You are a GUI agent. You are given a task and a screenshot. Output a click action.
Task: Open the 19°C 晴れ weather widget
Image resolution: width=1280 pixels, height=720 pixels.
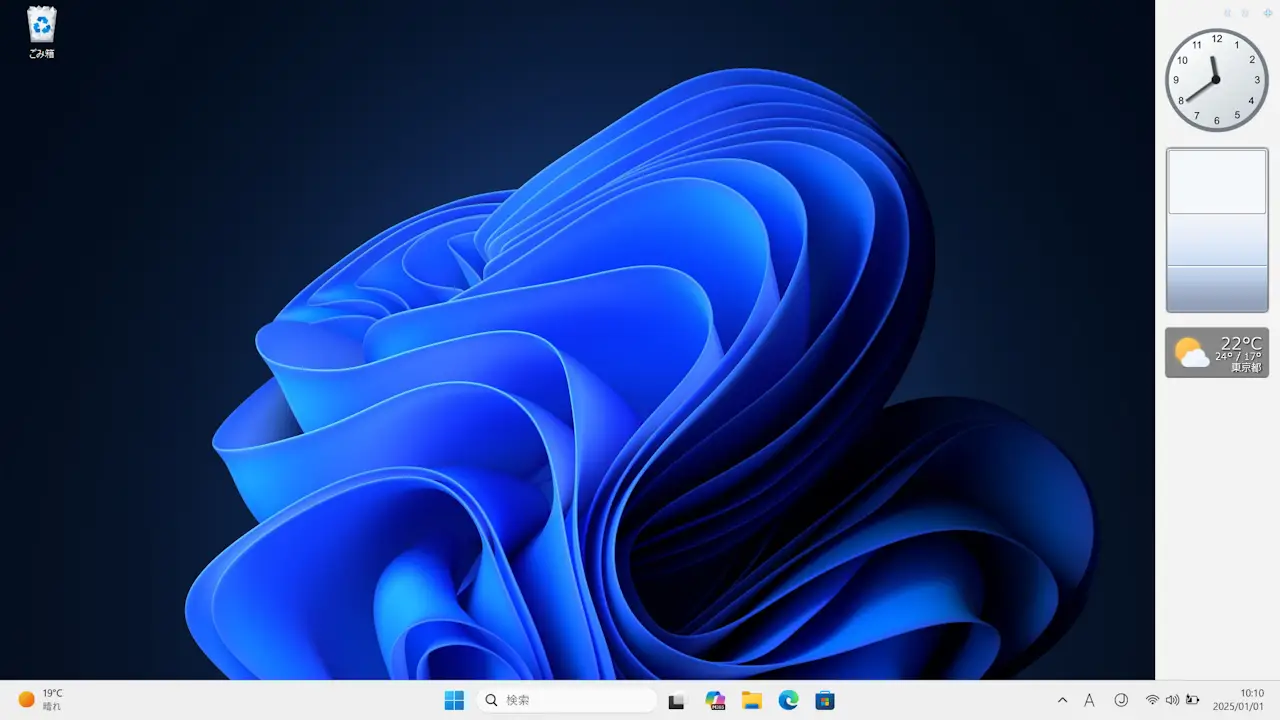click(40, 700)
